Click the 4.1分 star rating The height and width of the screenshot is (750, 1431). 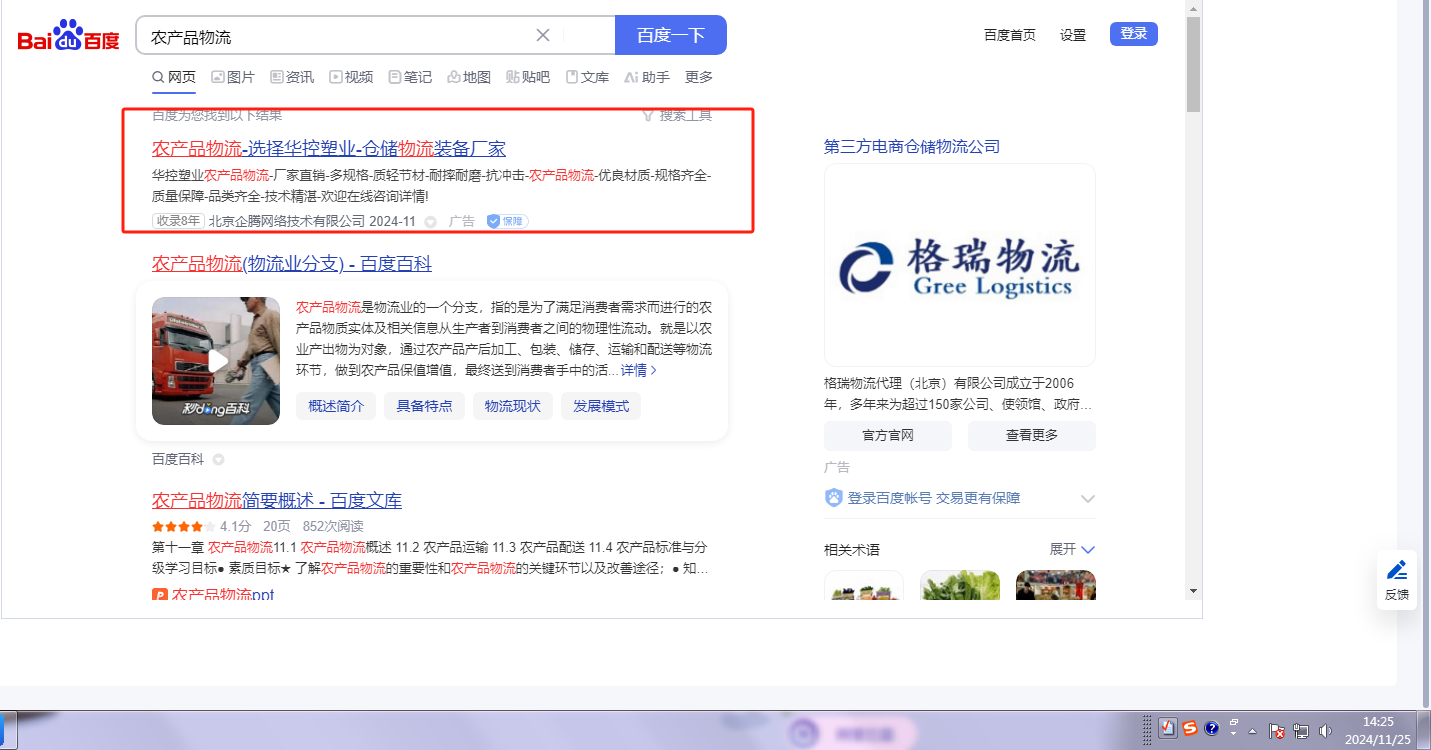[202, 526]
